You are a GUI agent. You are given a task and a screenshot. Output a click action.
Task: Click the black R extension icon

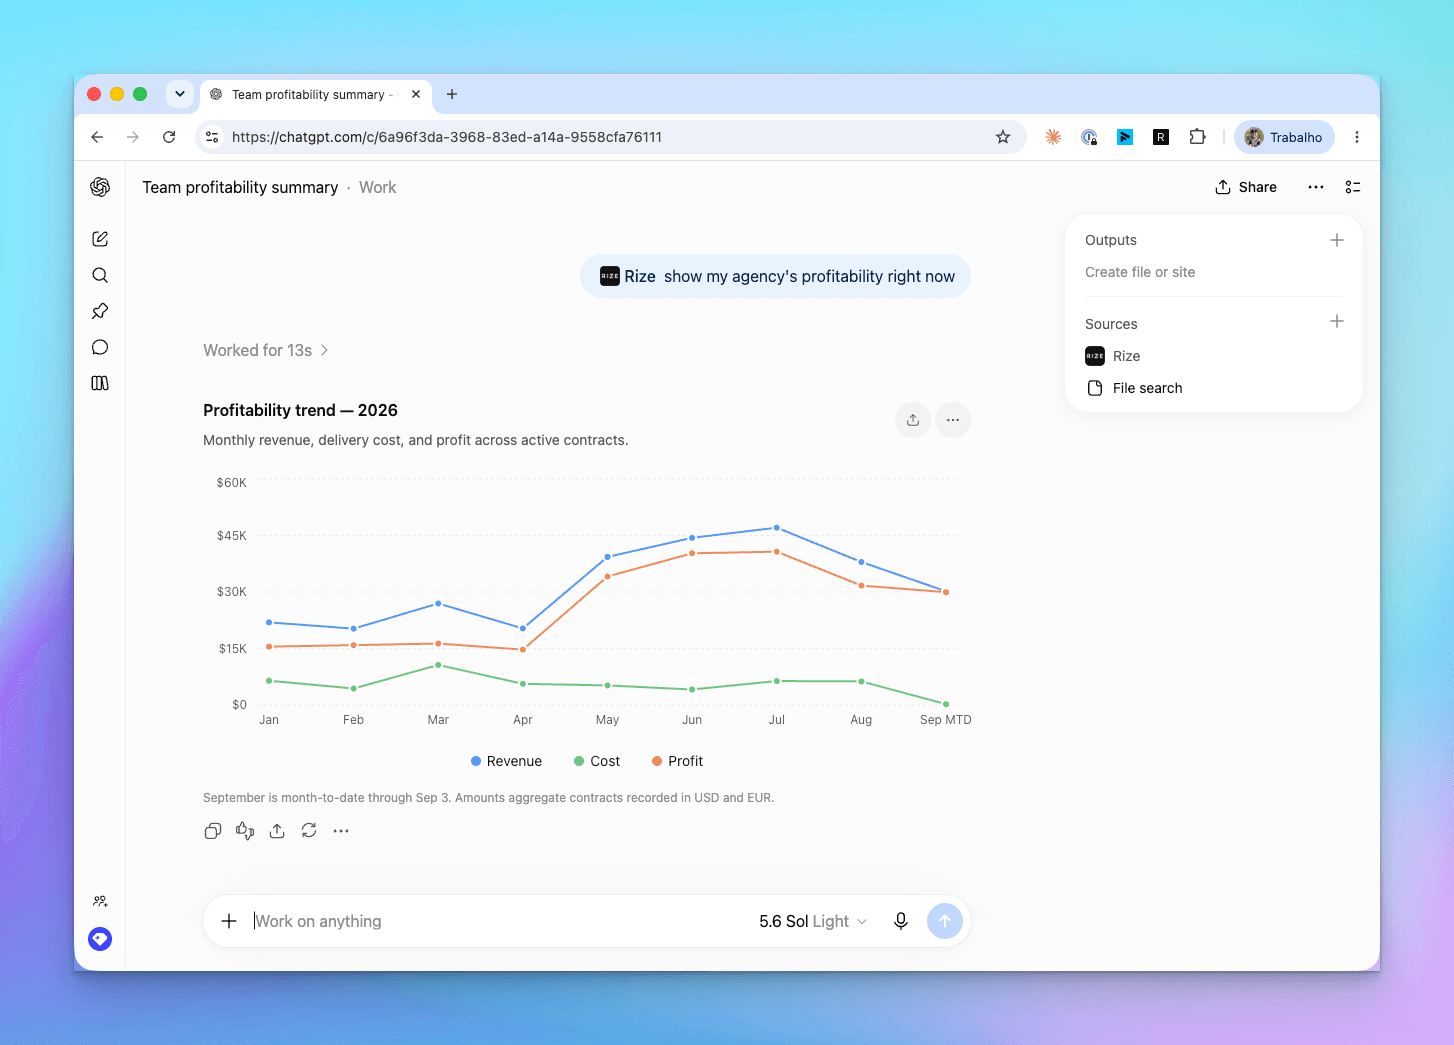point(1161,137)
